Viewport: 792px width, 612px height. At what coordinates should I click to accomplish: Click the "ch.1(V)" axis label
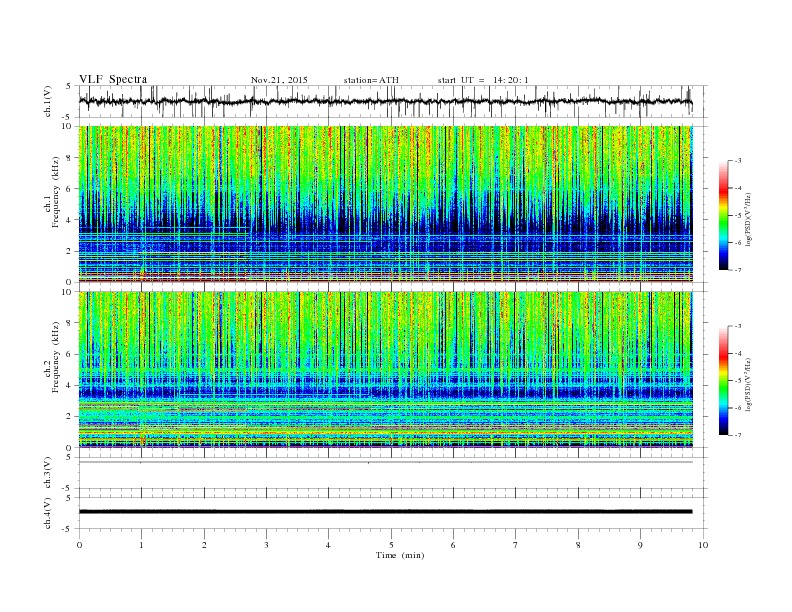click(x=48, y=102)
